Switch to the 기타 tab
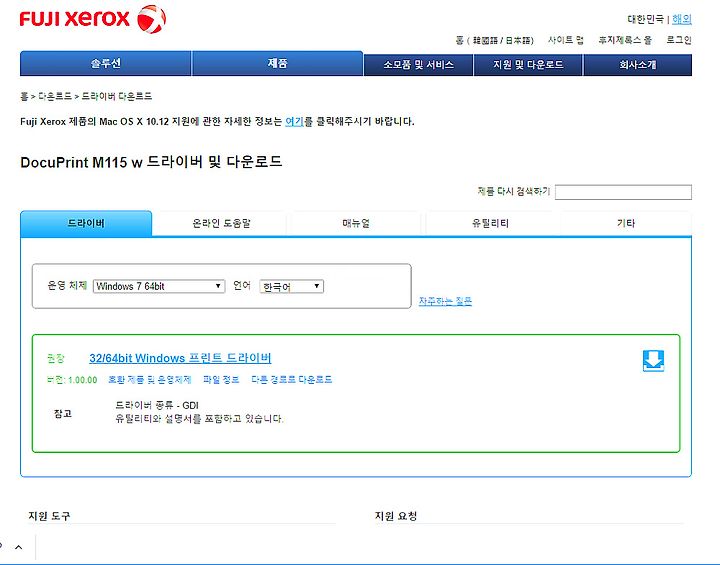This screenshot has width=720, height=565. tap(625, 223)
